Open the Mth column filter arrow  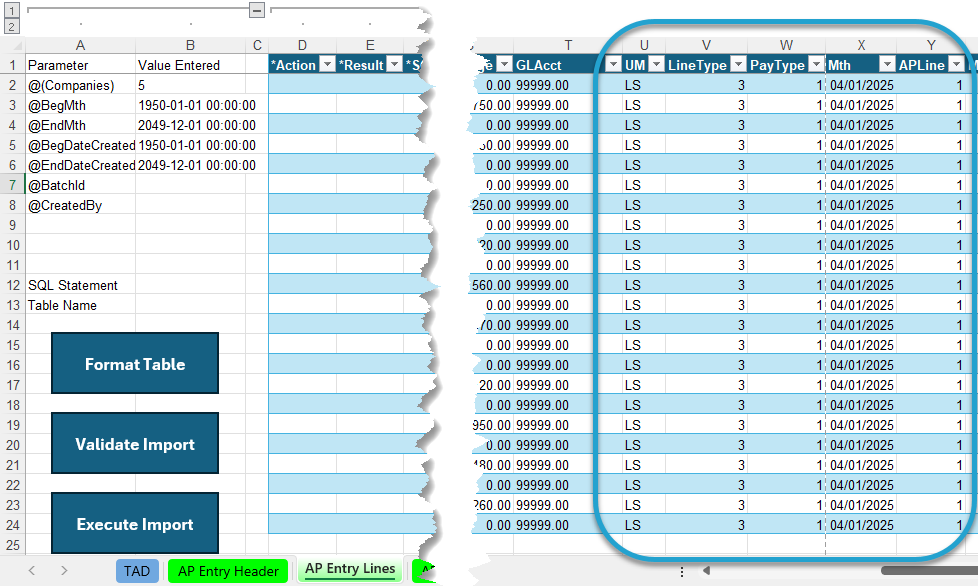click(x=888, y=64)
